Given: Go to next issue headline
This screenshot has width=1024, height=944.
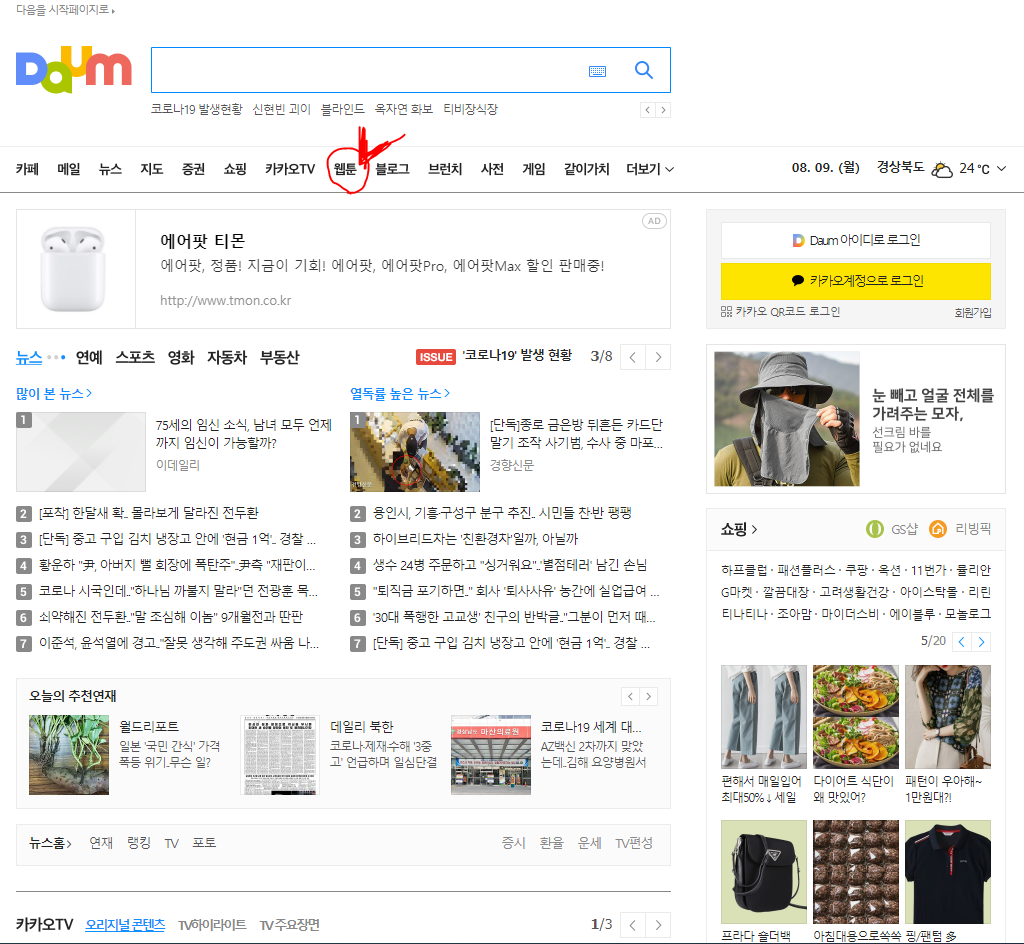Looking at the screenshot, I should click(x=658, y=357).
